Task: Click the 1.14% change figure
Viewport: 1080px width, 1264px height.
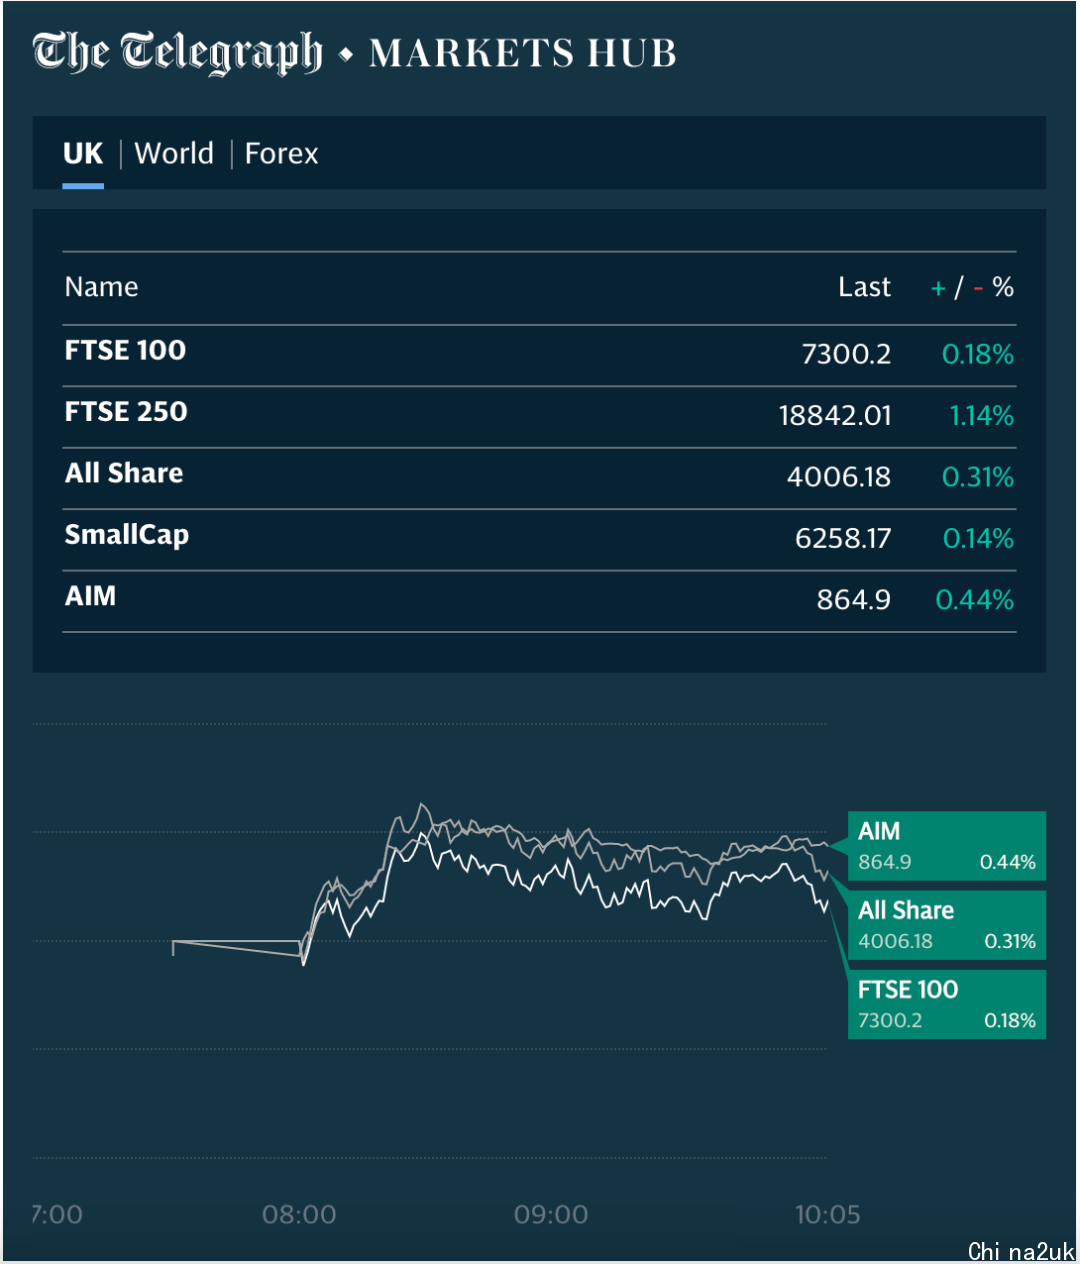Action: tap(981, 416)
